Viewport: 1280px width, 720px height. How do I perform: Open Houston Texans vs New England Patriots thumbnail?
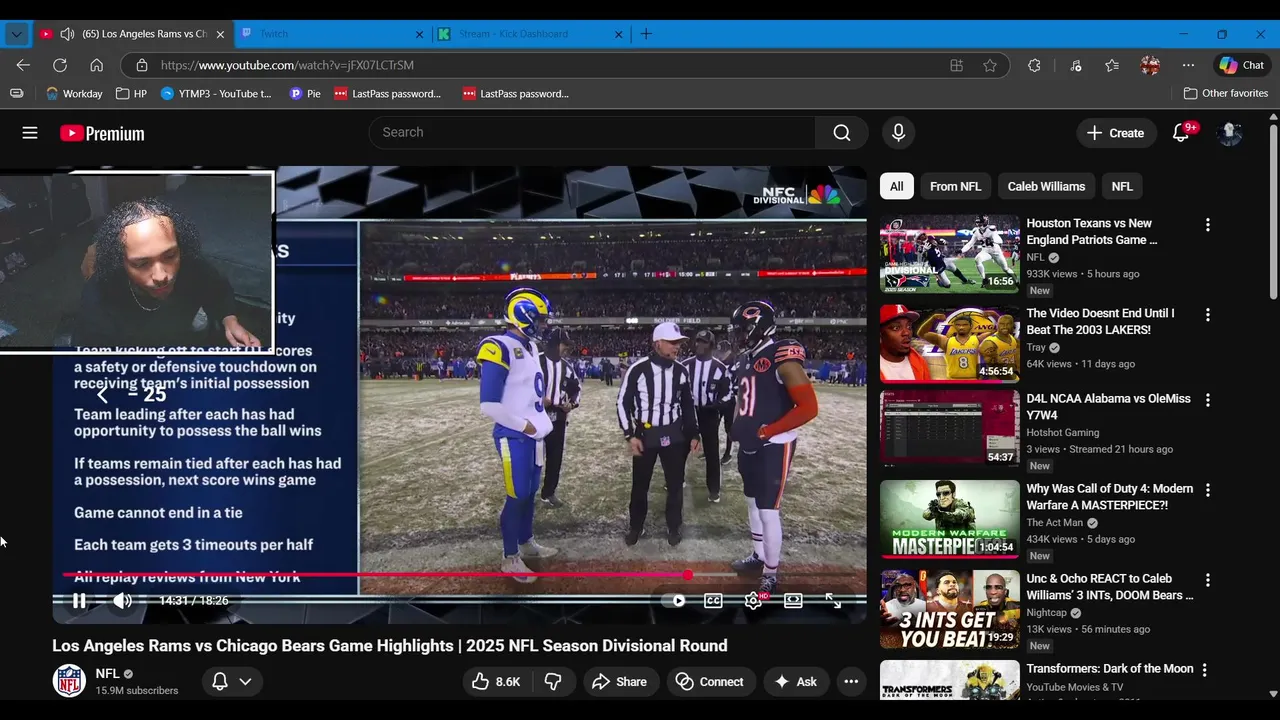tap(950, 253)
